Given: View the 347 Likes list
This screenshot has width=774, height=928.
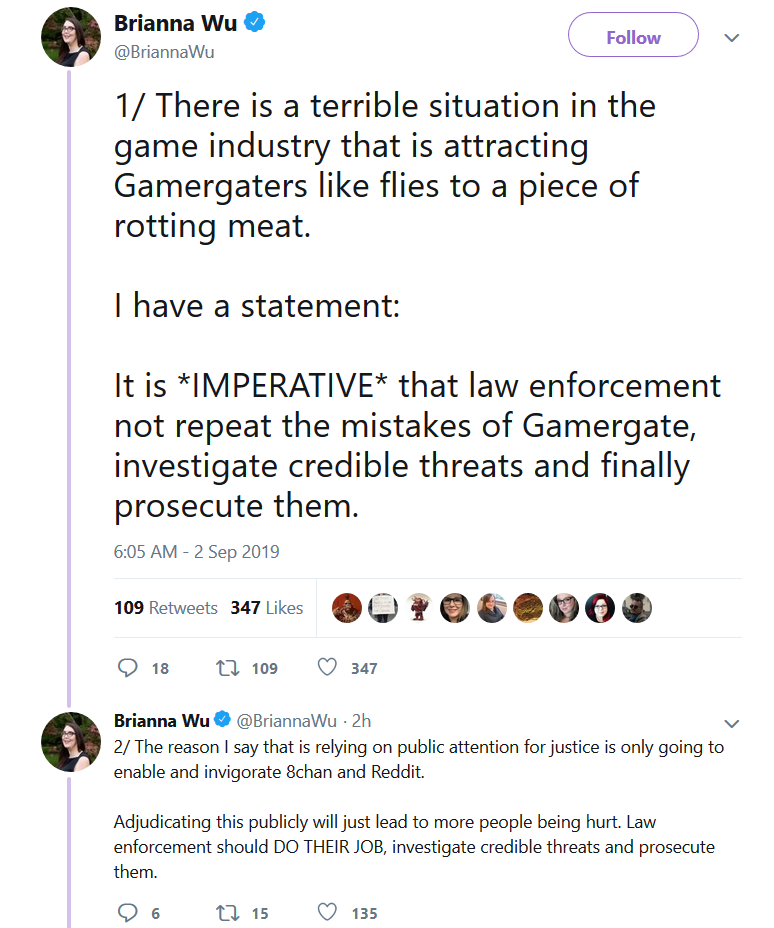Looking at the screenshot, I should [266, 608].
